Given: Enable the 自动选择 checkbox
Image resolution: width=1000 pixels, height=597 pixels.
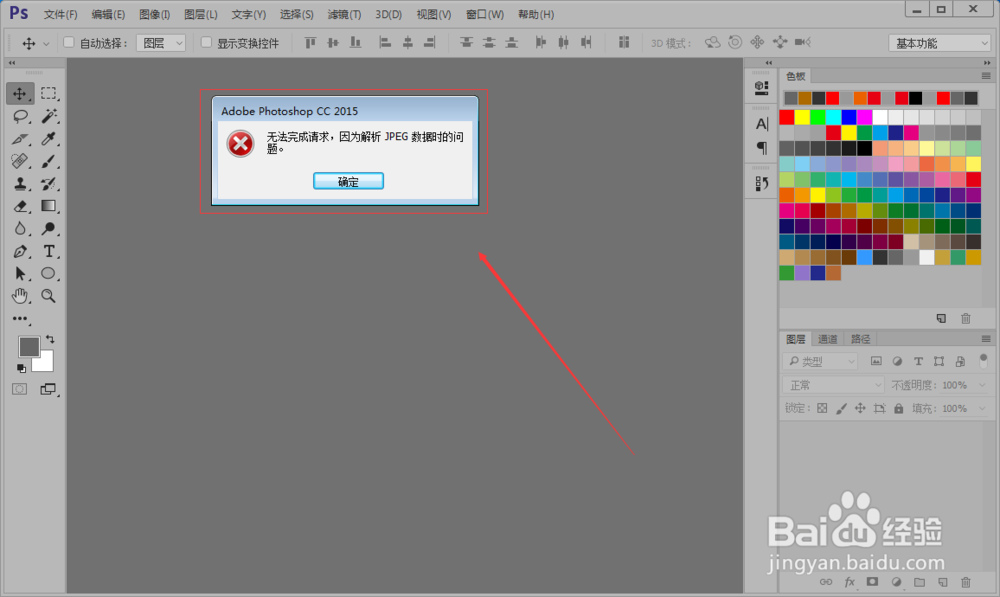Looking at the screenshot, I should (69, 43).
